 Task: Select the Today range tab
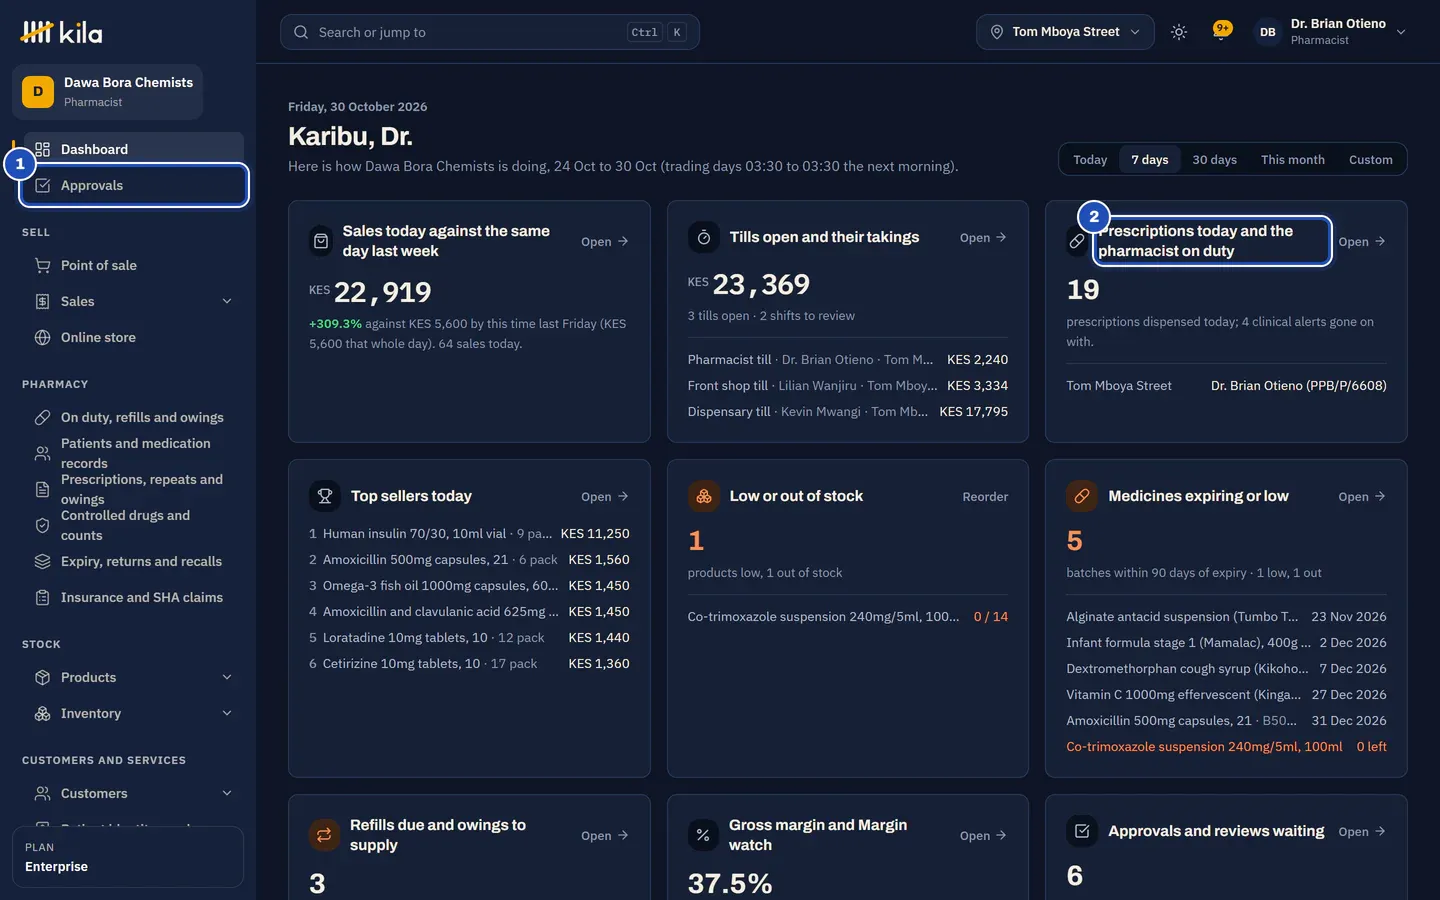point(1090,160)
